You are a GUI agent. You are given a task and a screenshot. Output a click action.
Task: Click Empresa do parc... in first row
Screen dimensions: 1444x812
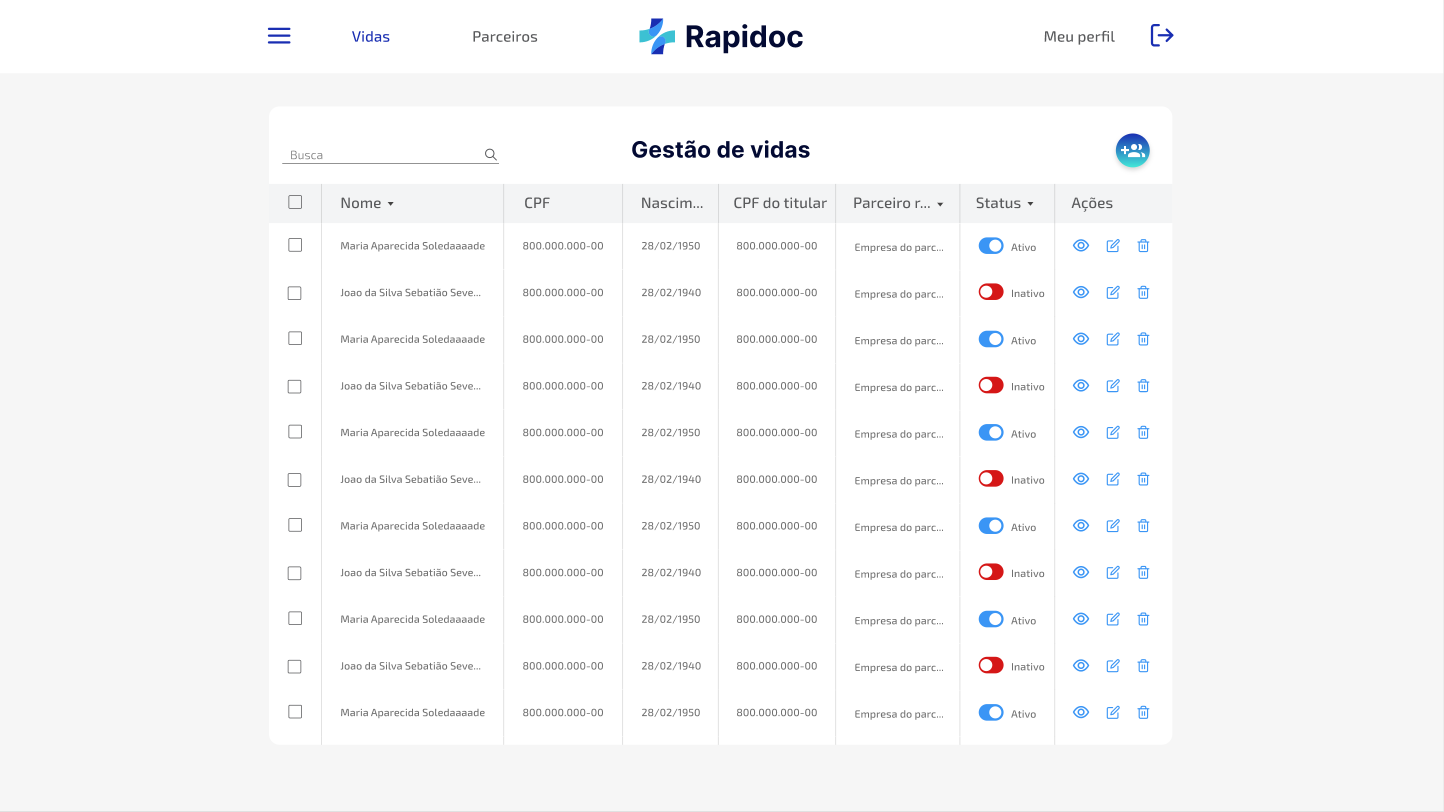tap(899, 247)
